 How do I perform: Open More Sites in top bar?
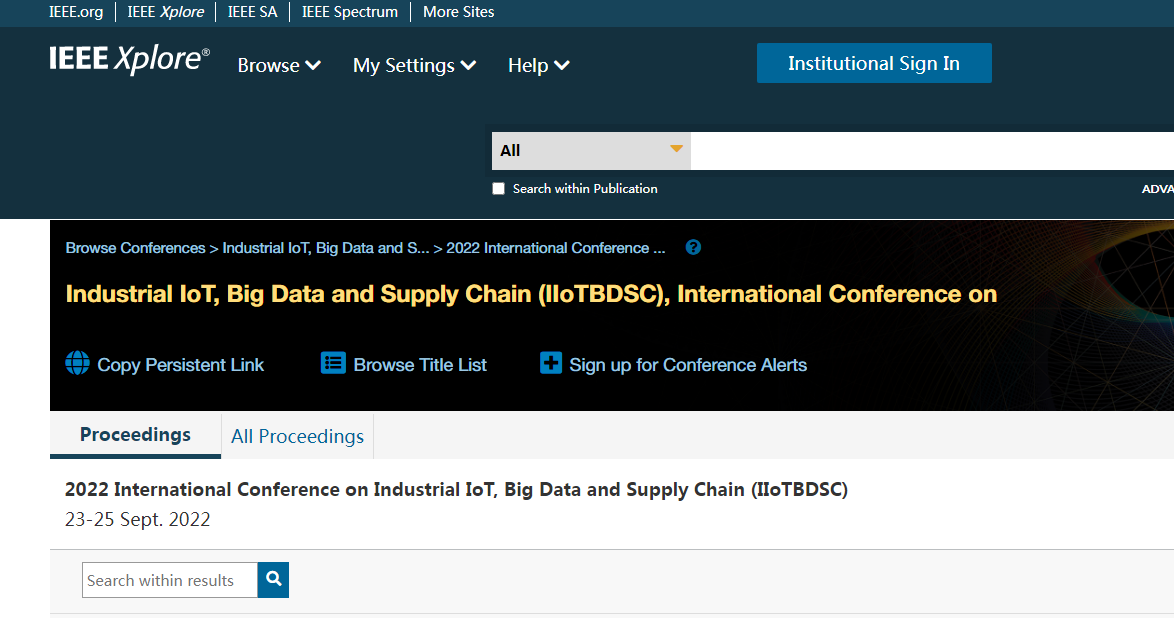[458, 12]
